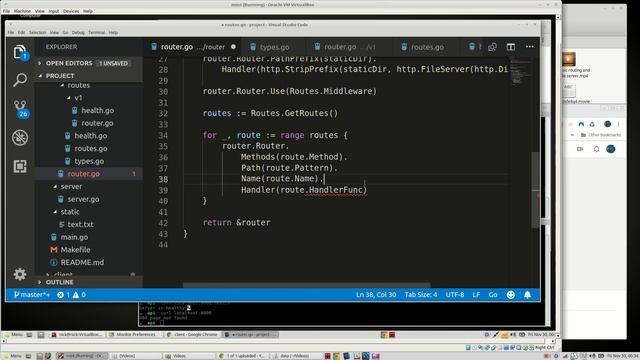
Task: Click the warnings count in the status bar
Action: [79, 295]
